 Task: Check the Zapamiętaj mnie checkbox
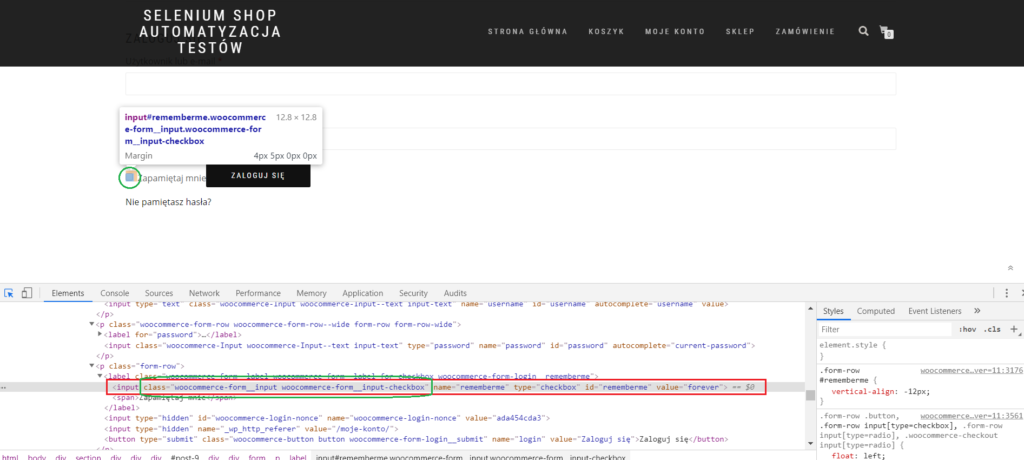point(130,178)
